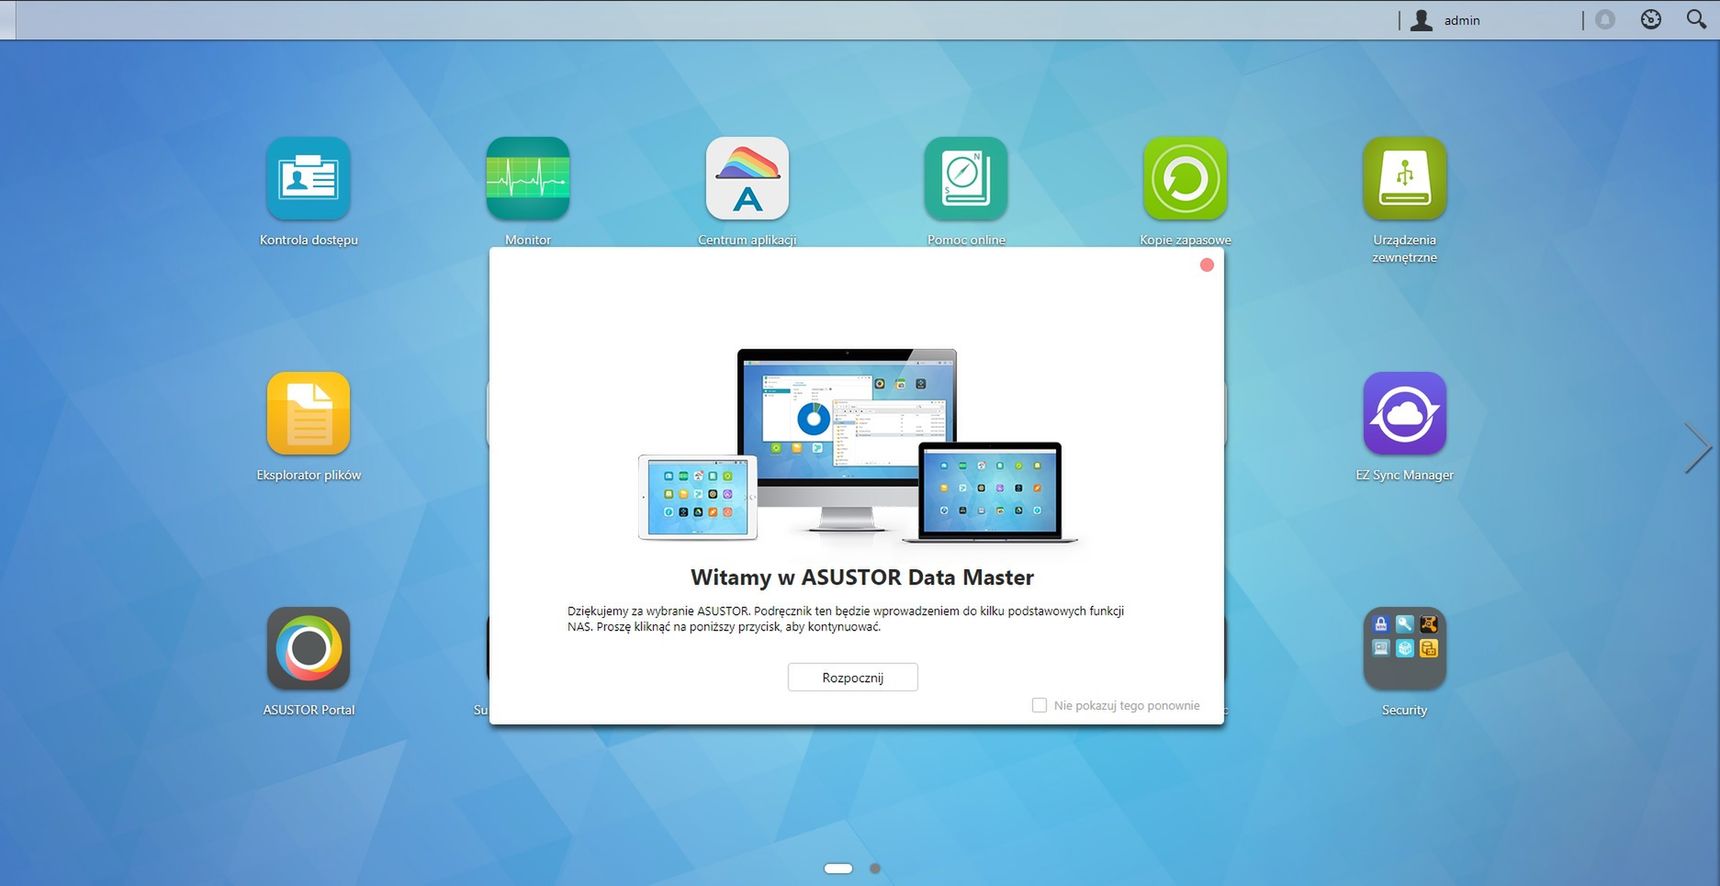Open ASUSTOR Portal app
The width and height of the screenshot is (1720, 886).
click(x=308, y=649)
